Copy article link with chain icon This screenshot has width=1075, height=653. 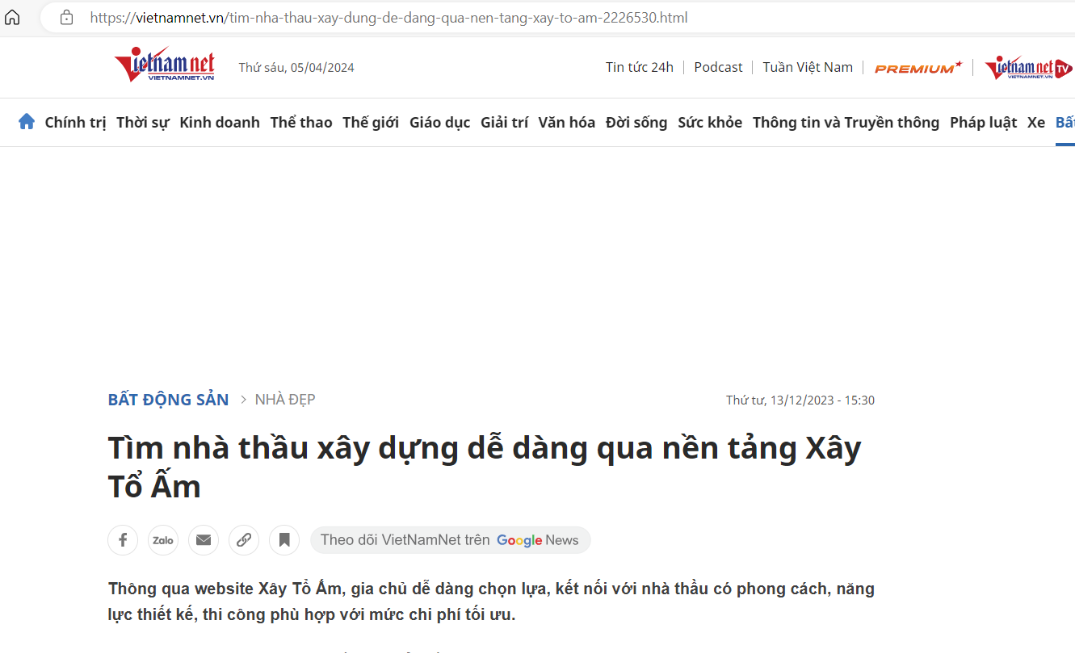pos(244,541)
